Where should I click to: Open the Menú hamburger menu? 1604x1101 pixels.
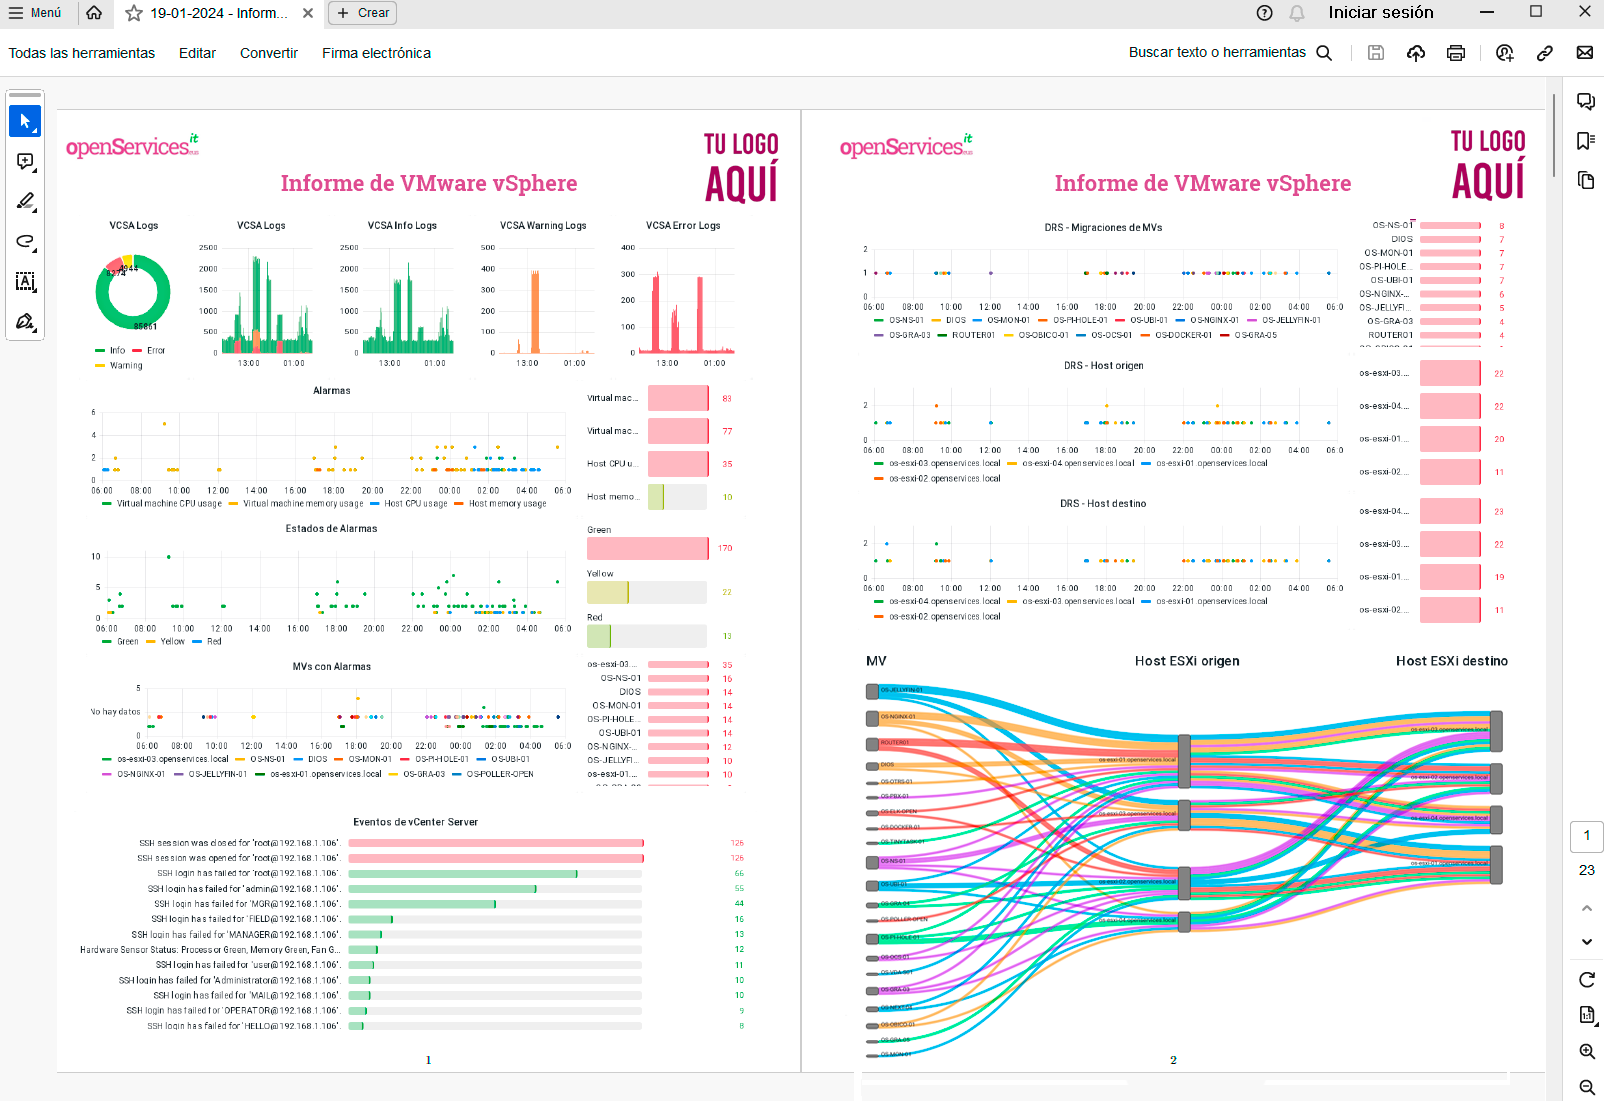tap(35, 13)
